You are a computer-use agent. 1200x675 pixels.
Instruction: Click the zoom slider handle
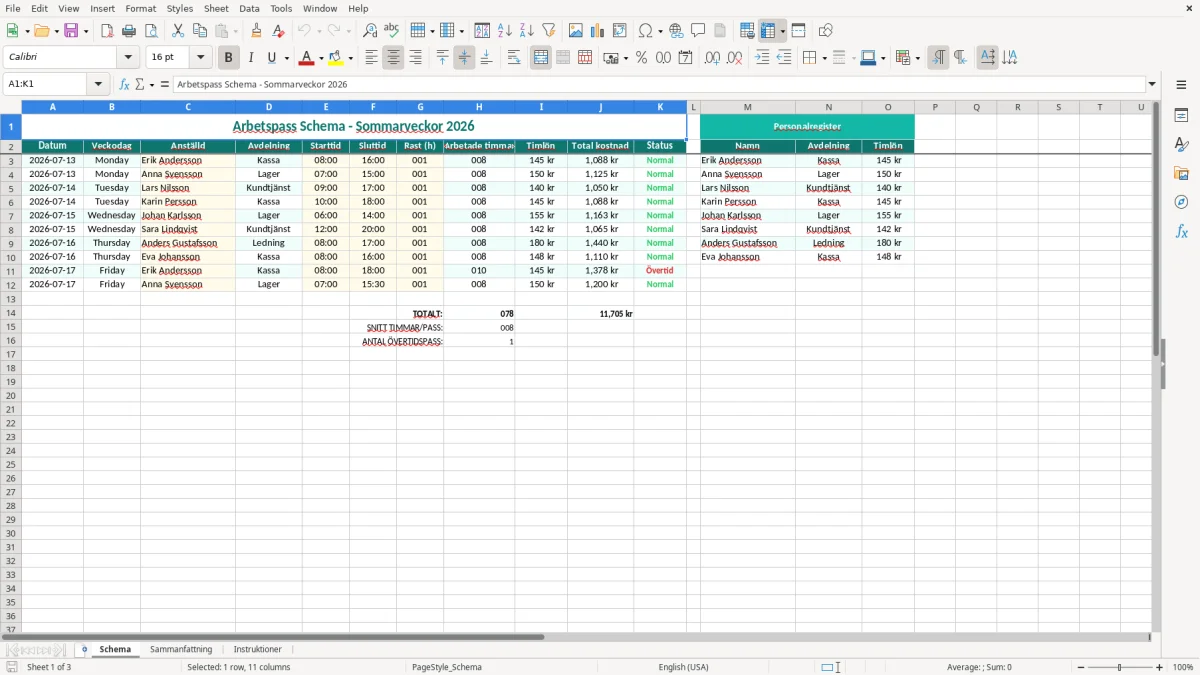tap(1119, 667)
